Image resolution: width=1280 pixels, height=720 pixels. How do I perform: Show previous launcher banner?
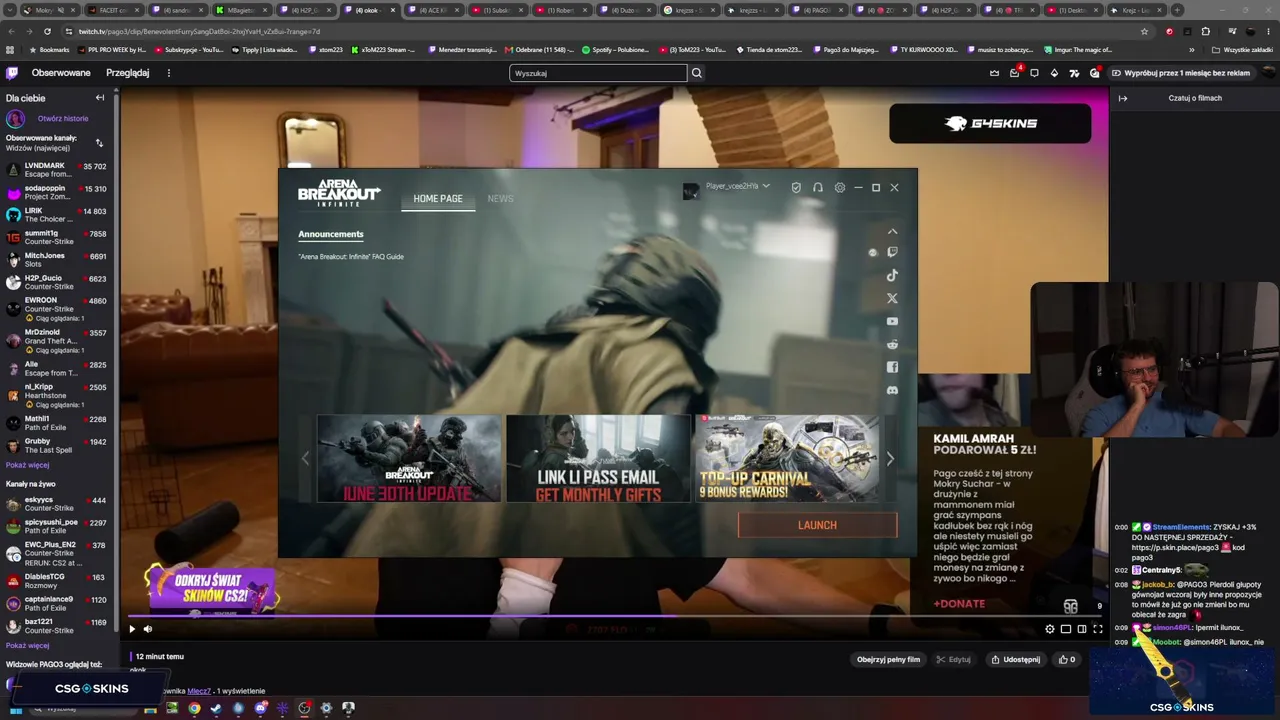point(306,459)
